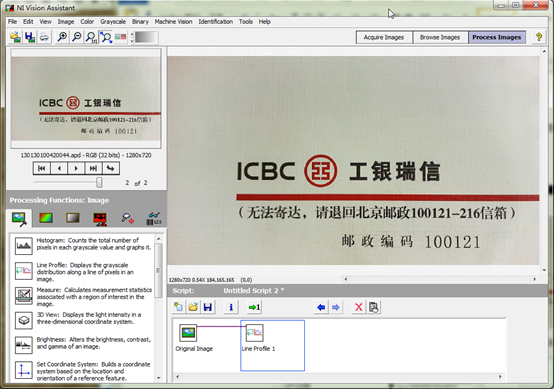Screen dimensions: 554x389
Task: Click the image index slider handle
Action: coord(99,182)
